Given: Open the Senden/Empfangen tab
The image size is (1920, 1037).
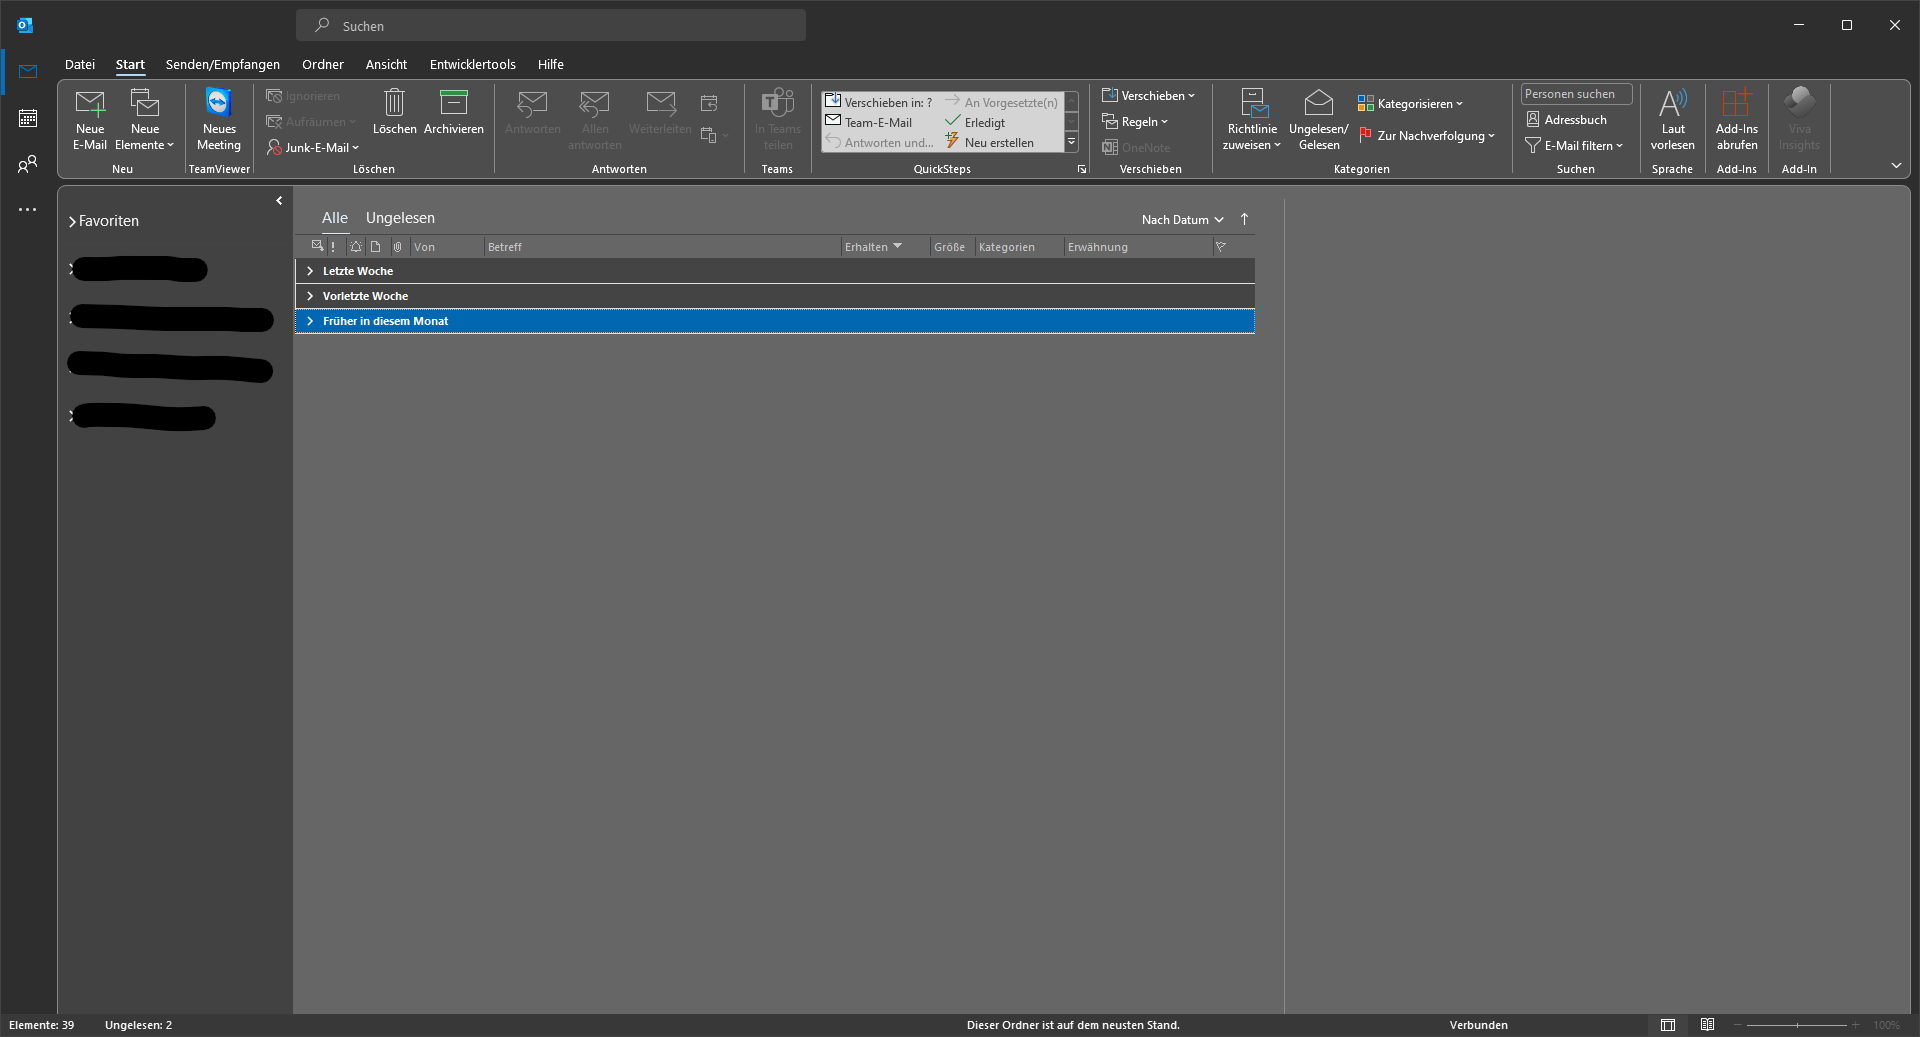Looking at the screenshot, I should [223, 64].
